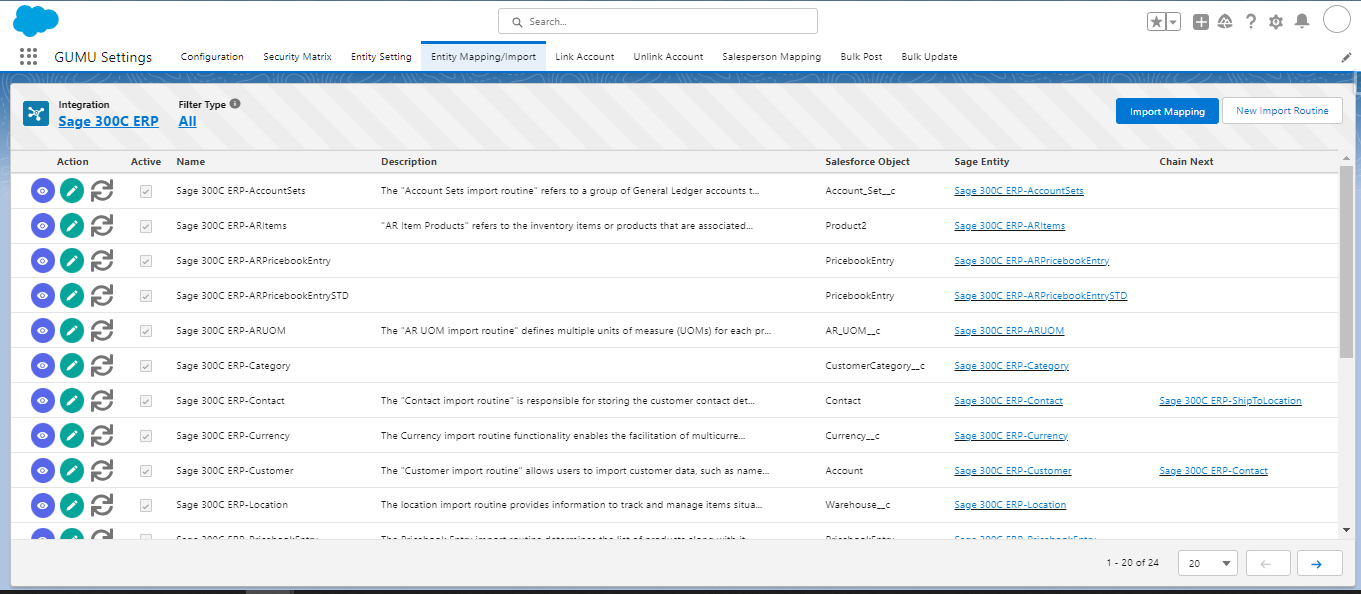Screen dimensions: 1361x594
Task: Toggle Active checkbox for ERP-Customer
Action: click(146, 471)
